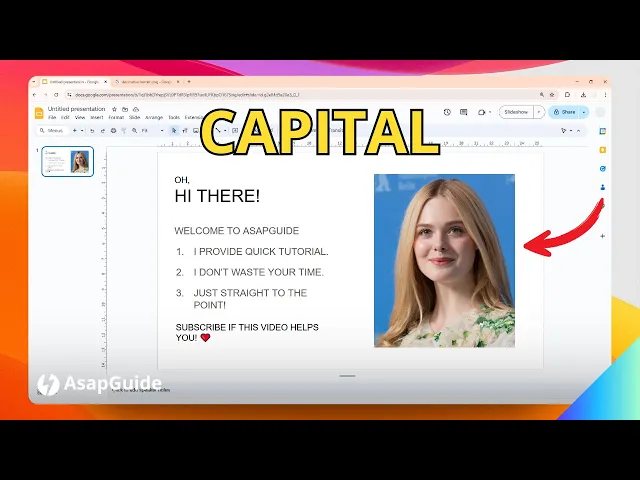Click the HI THERE! heading text
The image size is (640, 480).
click(217, 196)
